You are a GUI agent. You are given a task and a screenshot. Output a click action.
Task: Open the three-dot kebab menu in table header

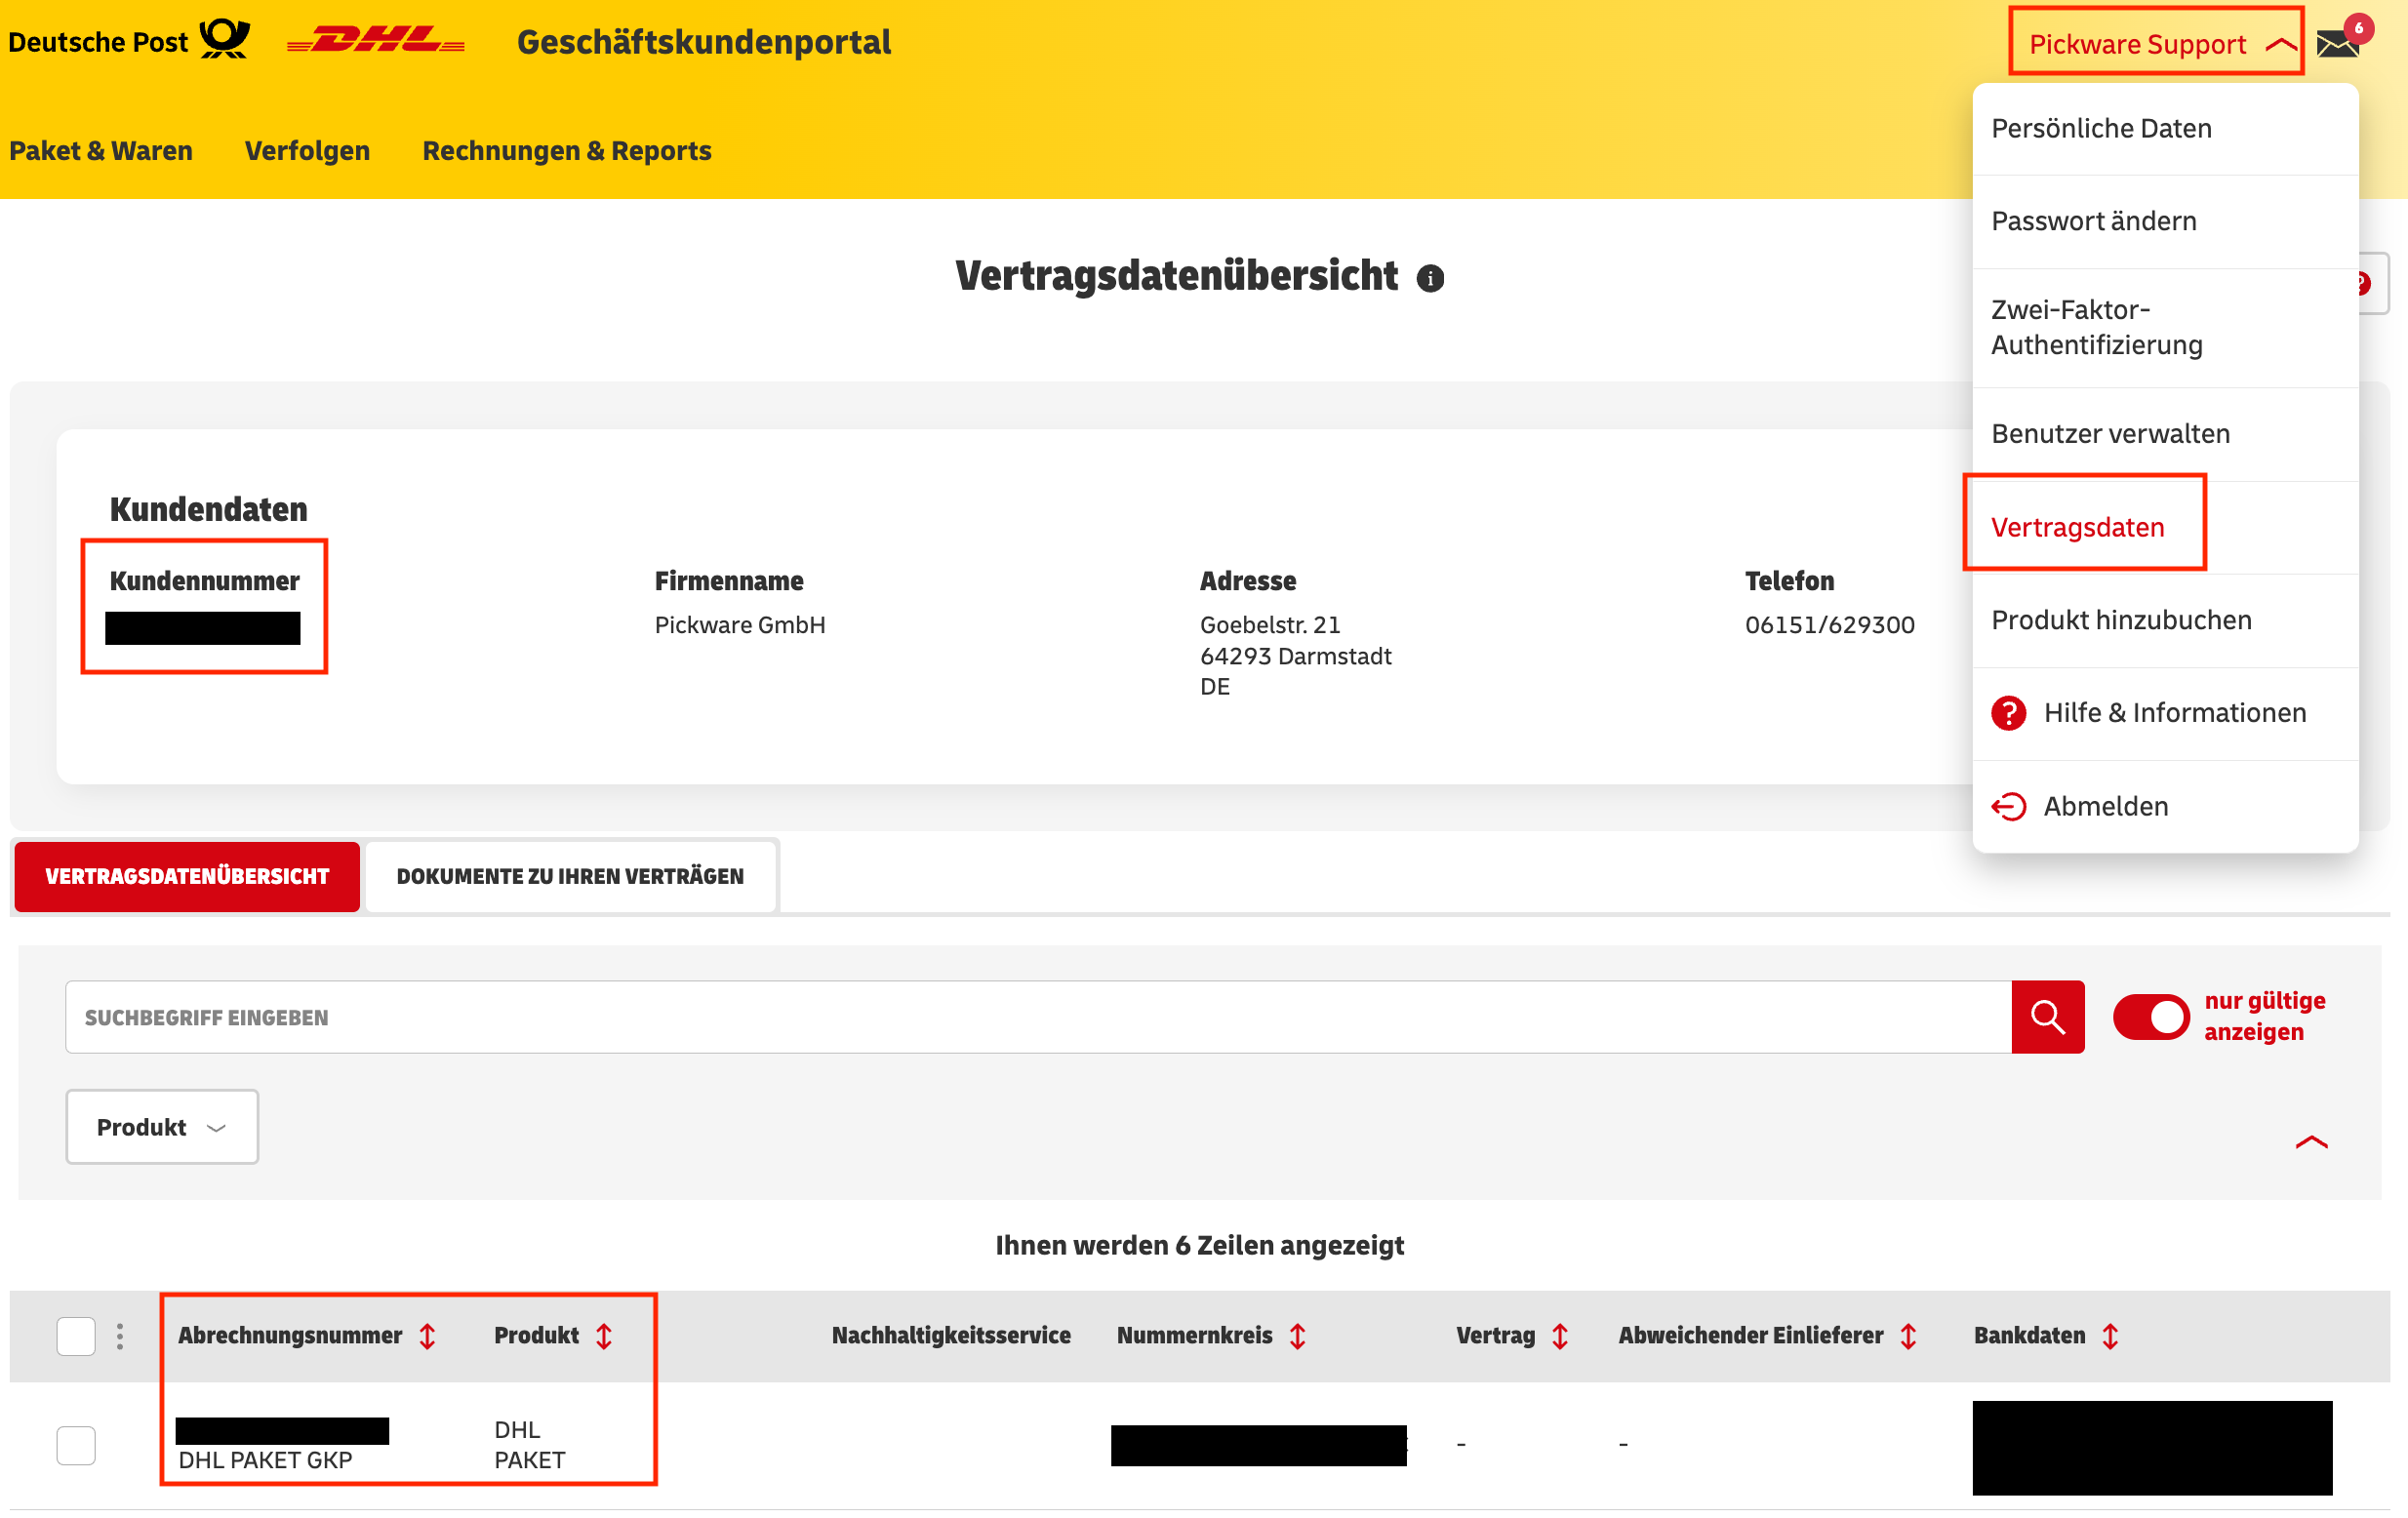[x=119, y=1335]
